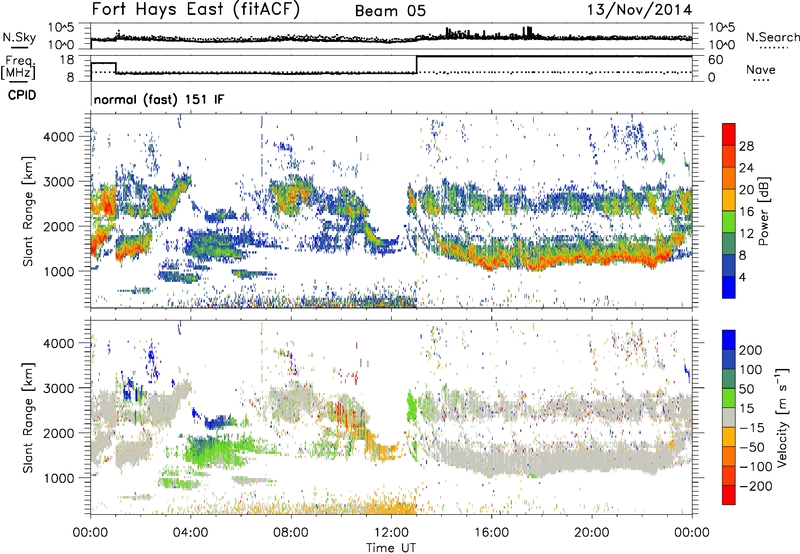Click the red bottom segment of Velocity colorbar
The height and width of the screenshot is (554, 800).
(729, 495)
